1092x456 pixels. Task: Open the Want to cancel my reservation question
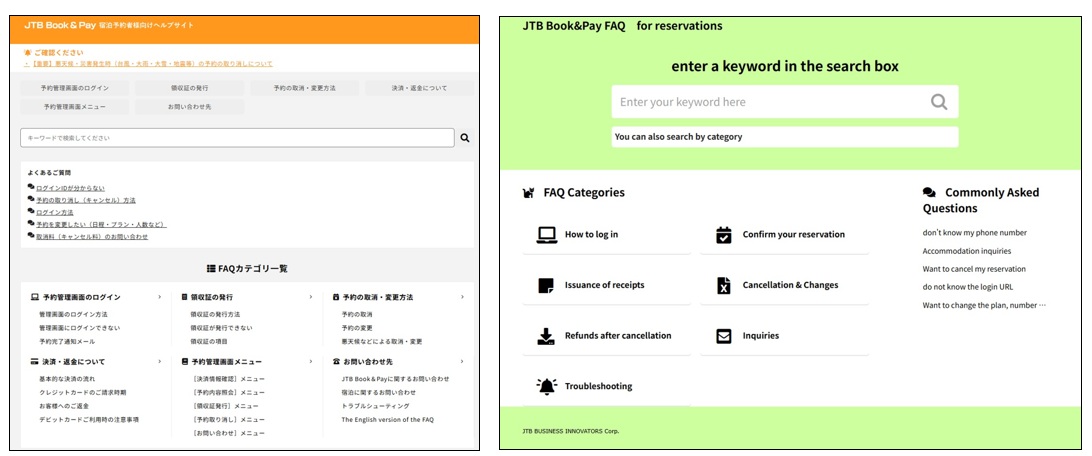pos(974,269)
